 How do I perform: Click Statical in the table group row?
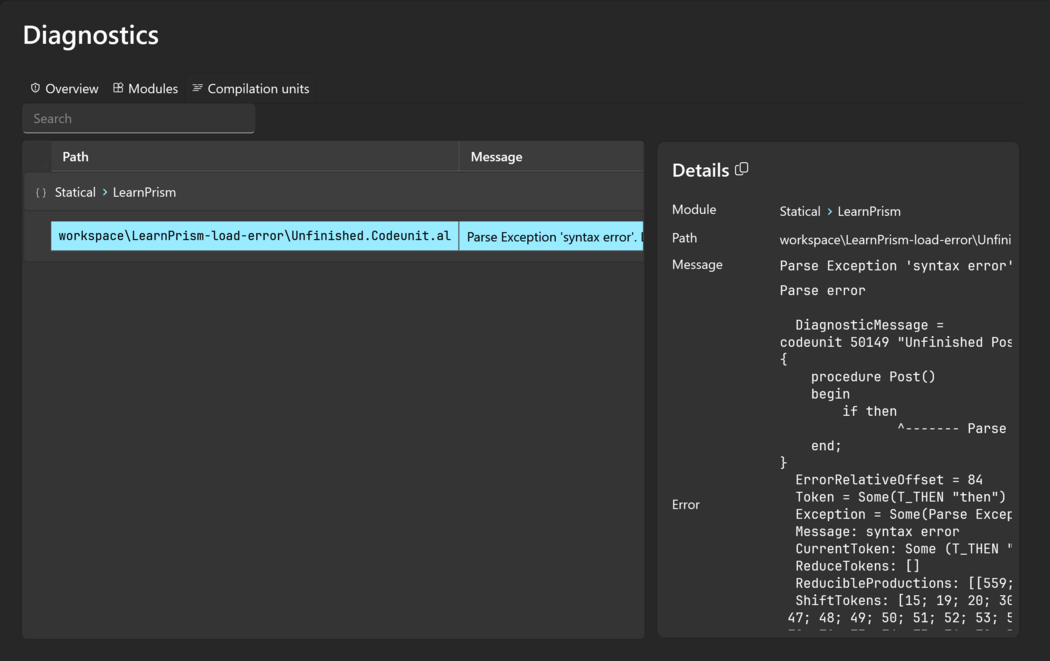(x=75, y=192)
